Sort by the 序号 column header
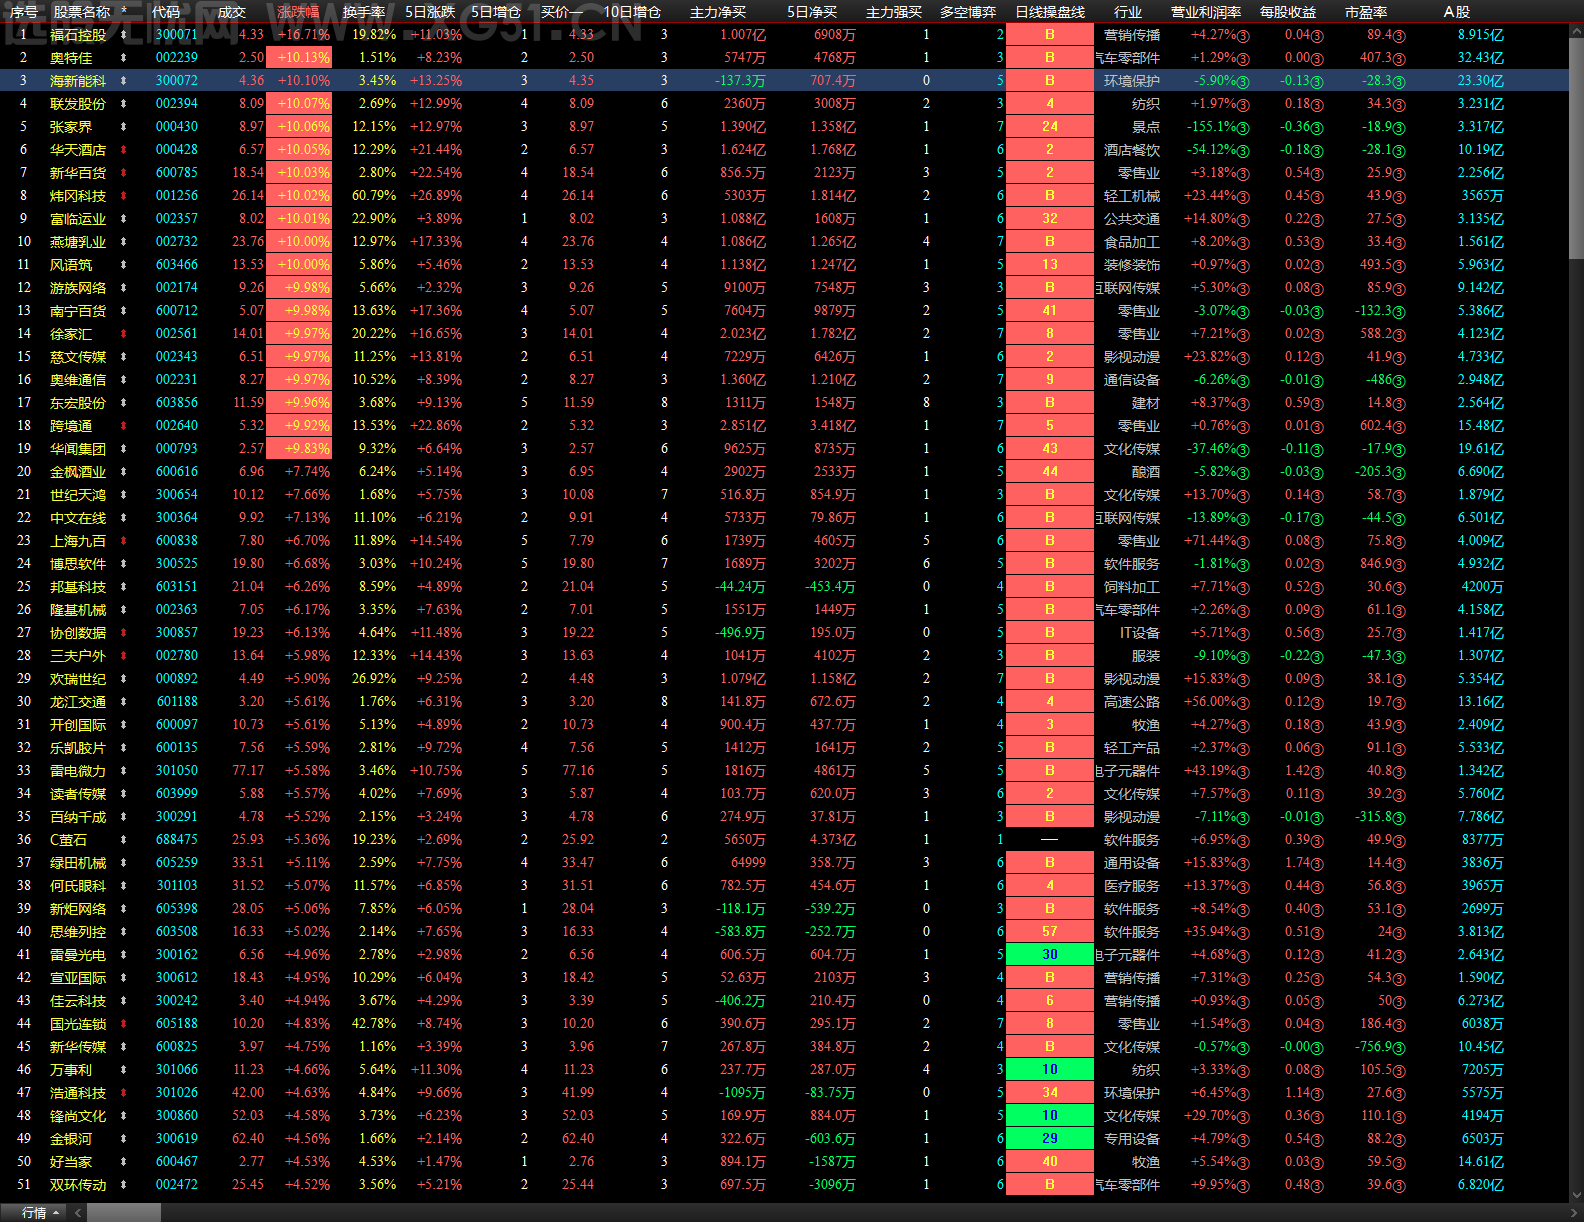Image resolution: width=1584 pixels, height=1222 pixels. tap(23, 12)
